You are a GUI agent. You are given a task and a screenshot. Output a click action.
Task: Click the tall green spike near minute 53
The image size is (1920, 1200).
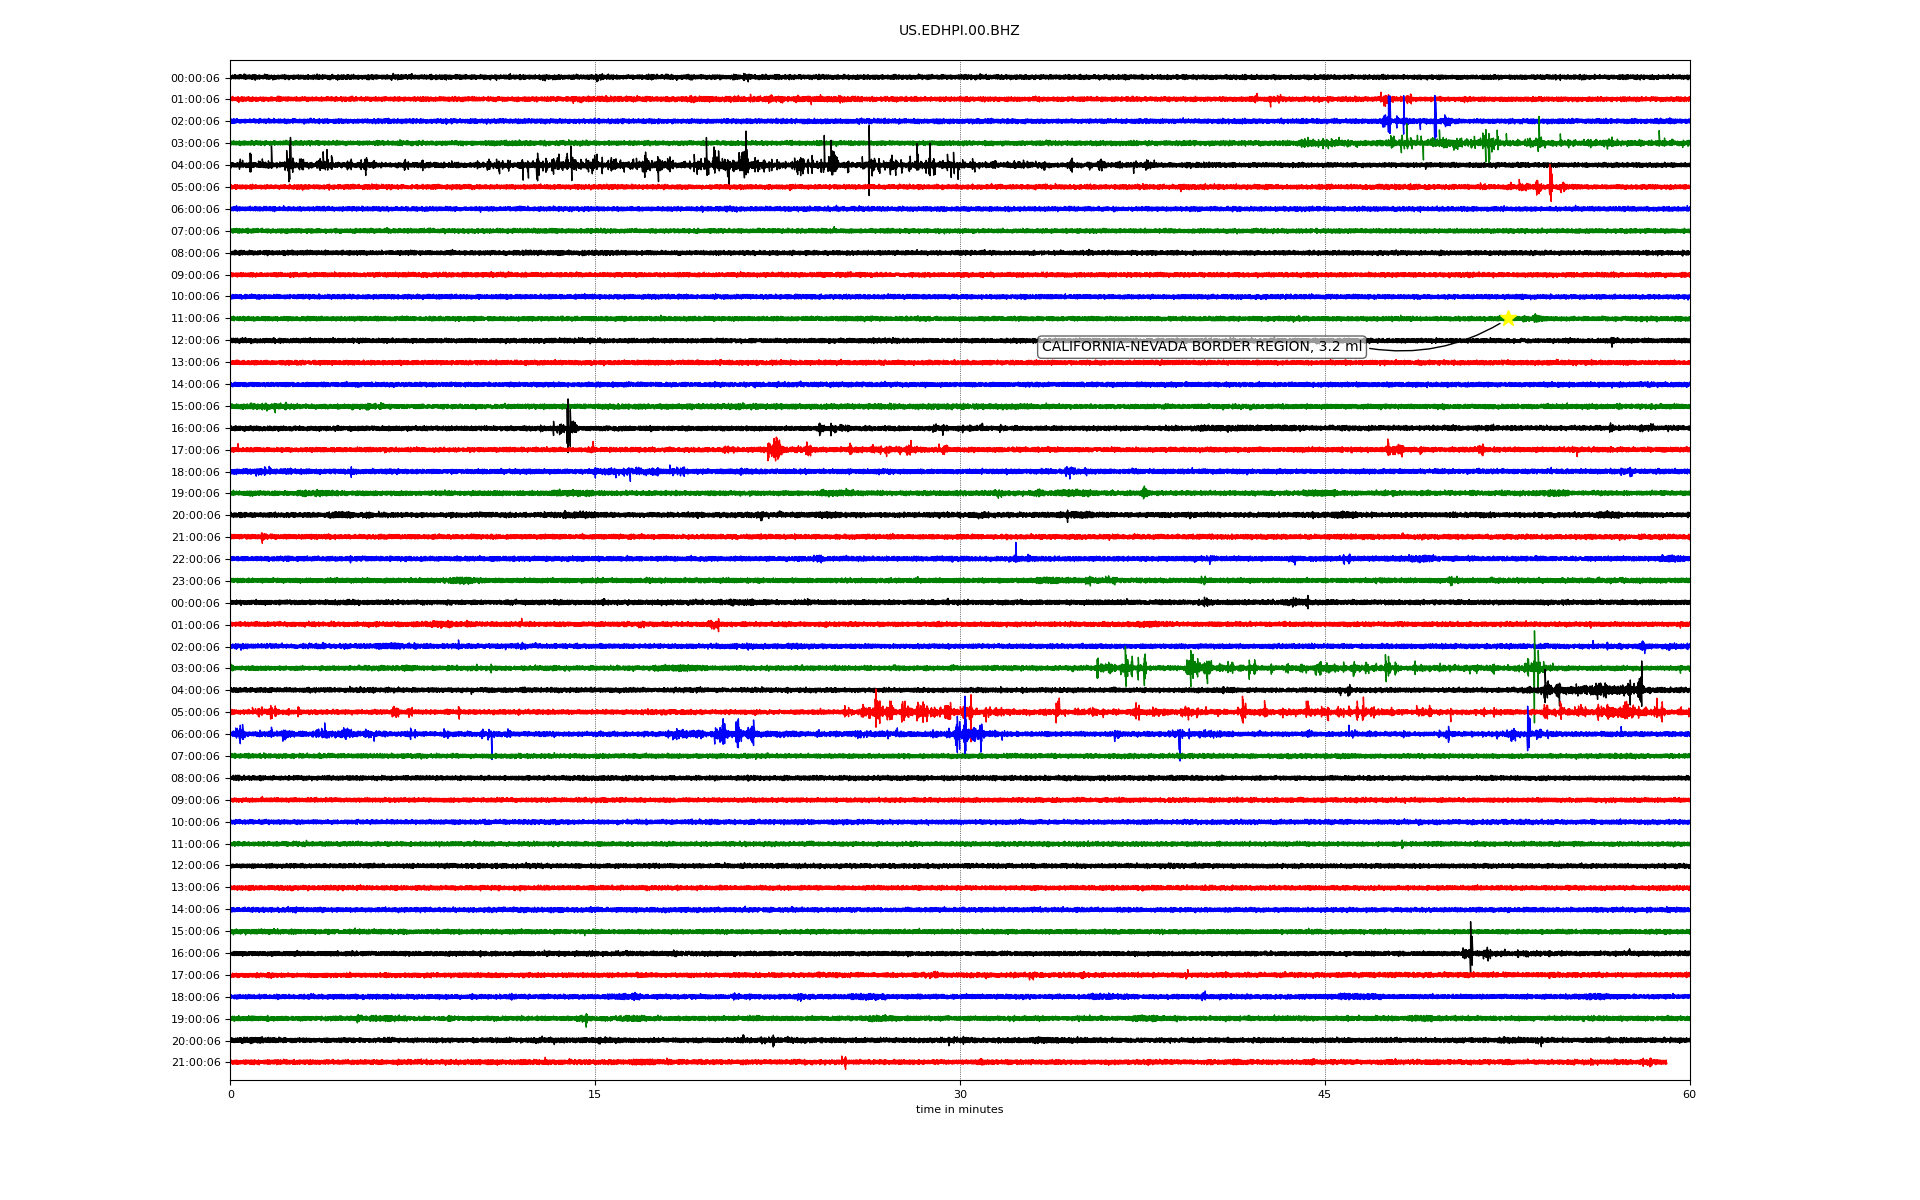coord(1534,660)
